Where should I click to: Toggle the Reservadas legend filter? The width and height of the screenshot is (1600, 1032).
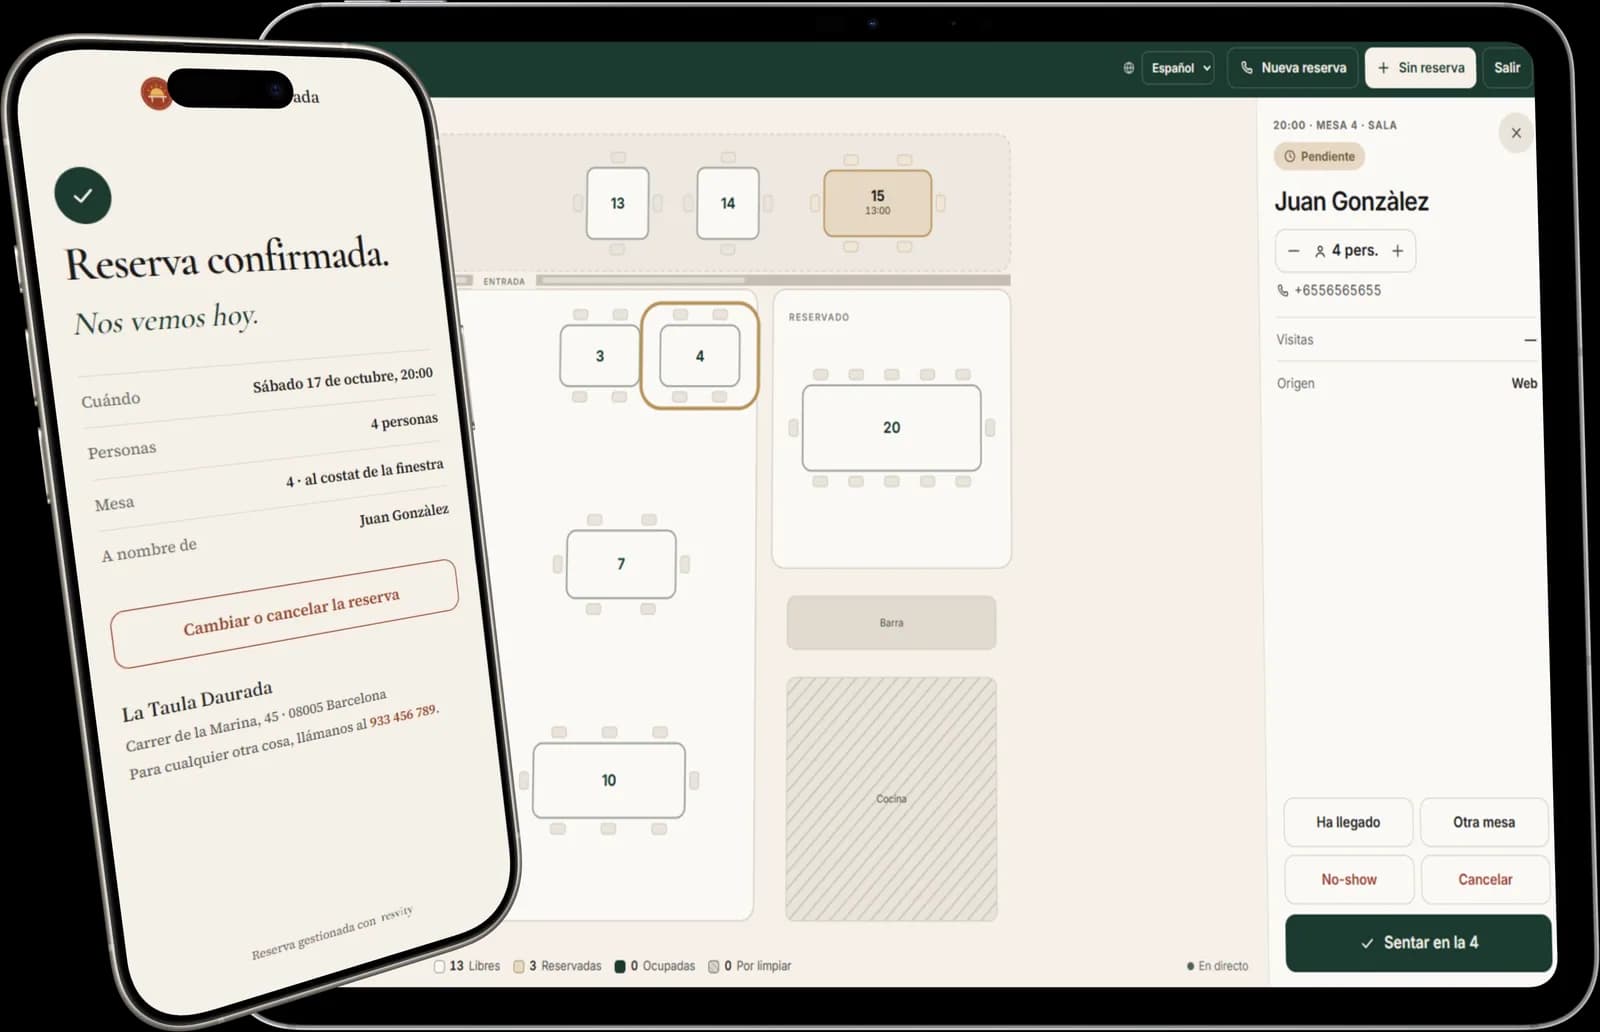tap(558, 966)
